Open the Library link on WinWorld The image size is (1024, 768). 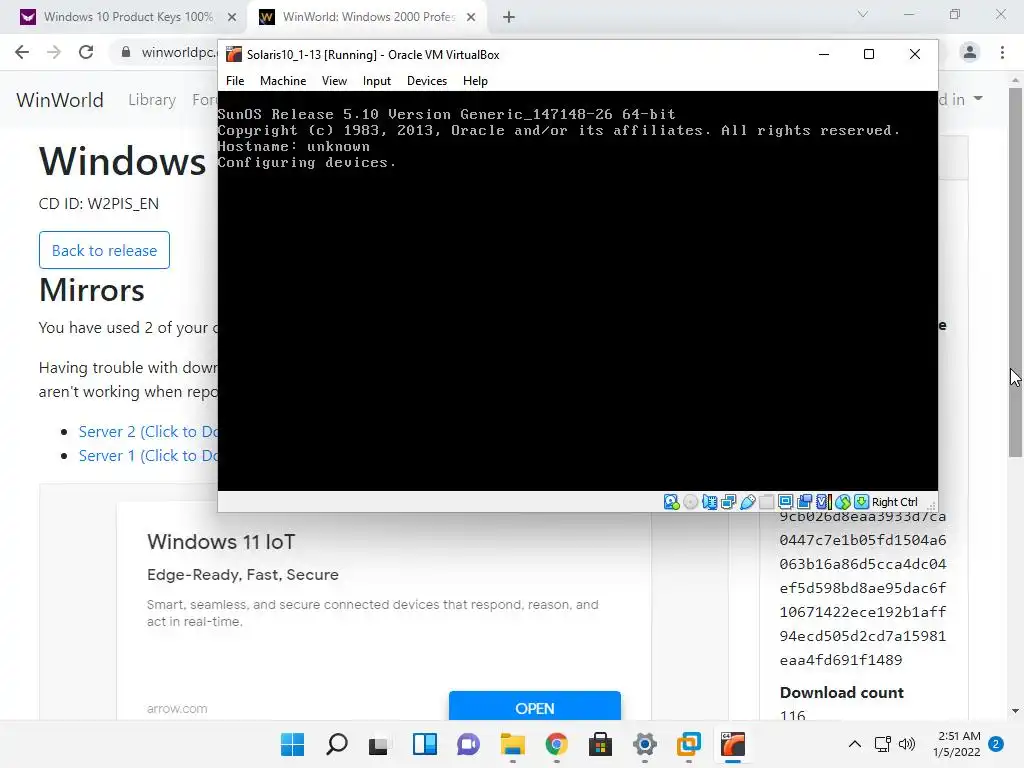pyautogui.click(x=152, y=100)
